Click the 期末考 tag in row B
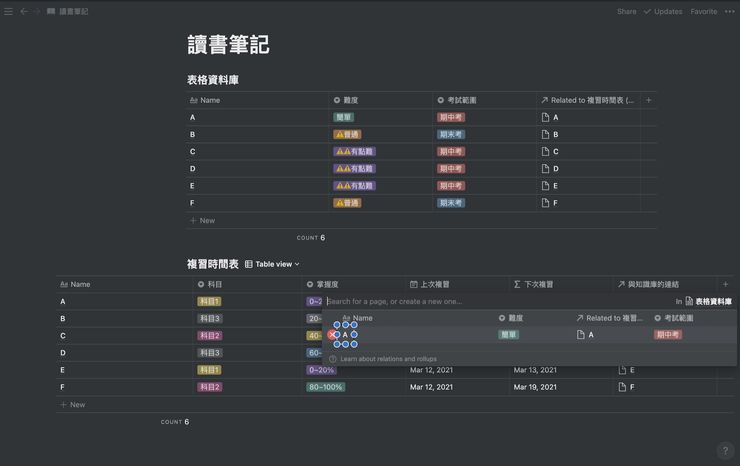740x466 pixels. (451, 135)
